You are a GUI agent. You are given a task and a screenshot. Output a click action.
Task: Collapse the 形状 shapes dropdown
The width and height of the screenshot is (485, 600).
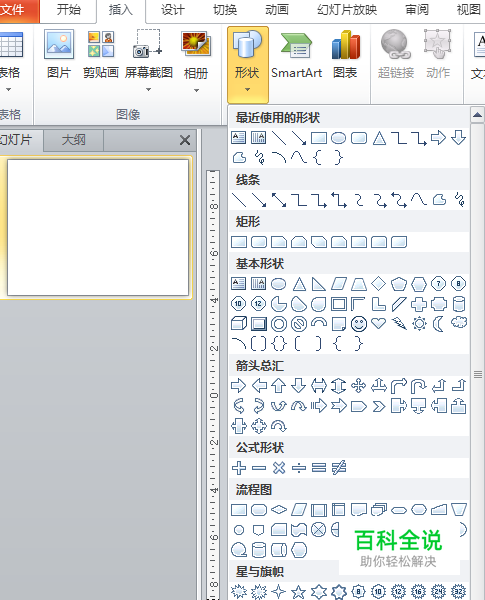point(248,65)
